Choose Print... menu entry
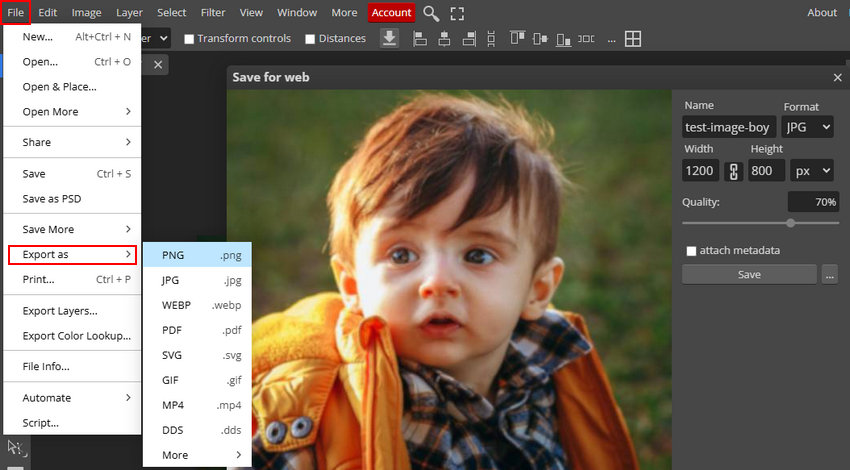The height and width of the screenshot is (470, 850). tap(72, 280)
